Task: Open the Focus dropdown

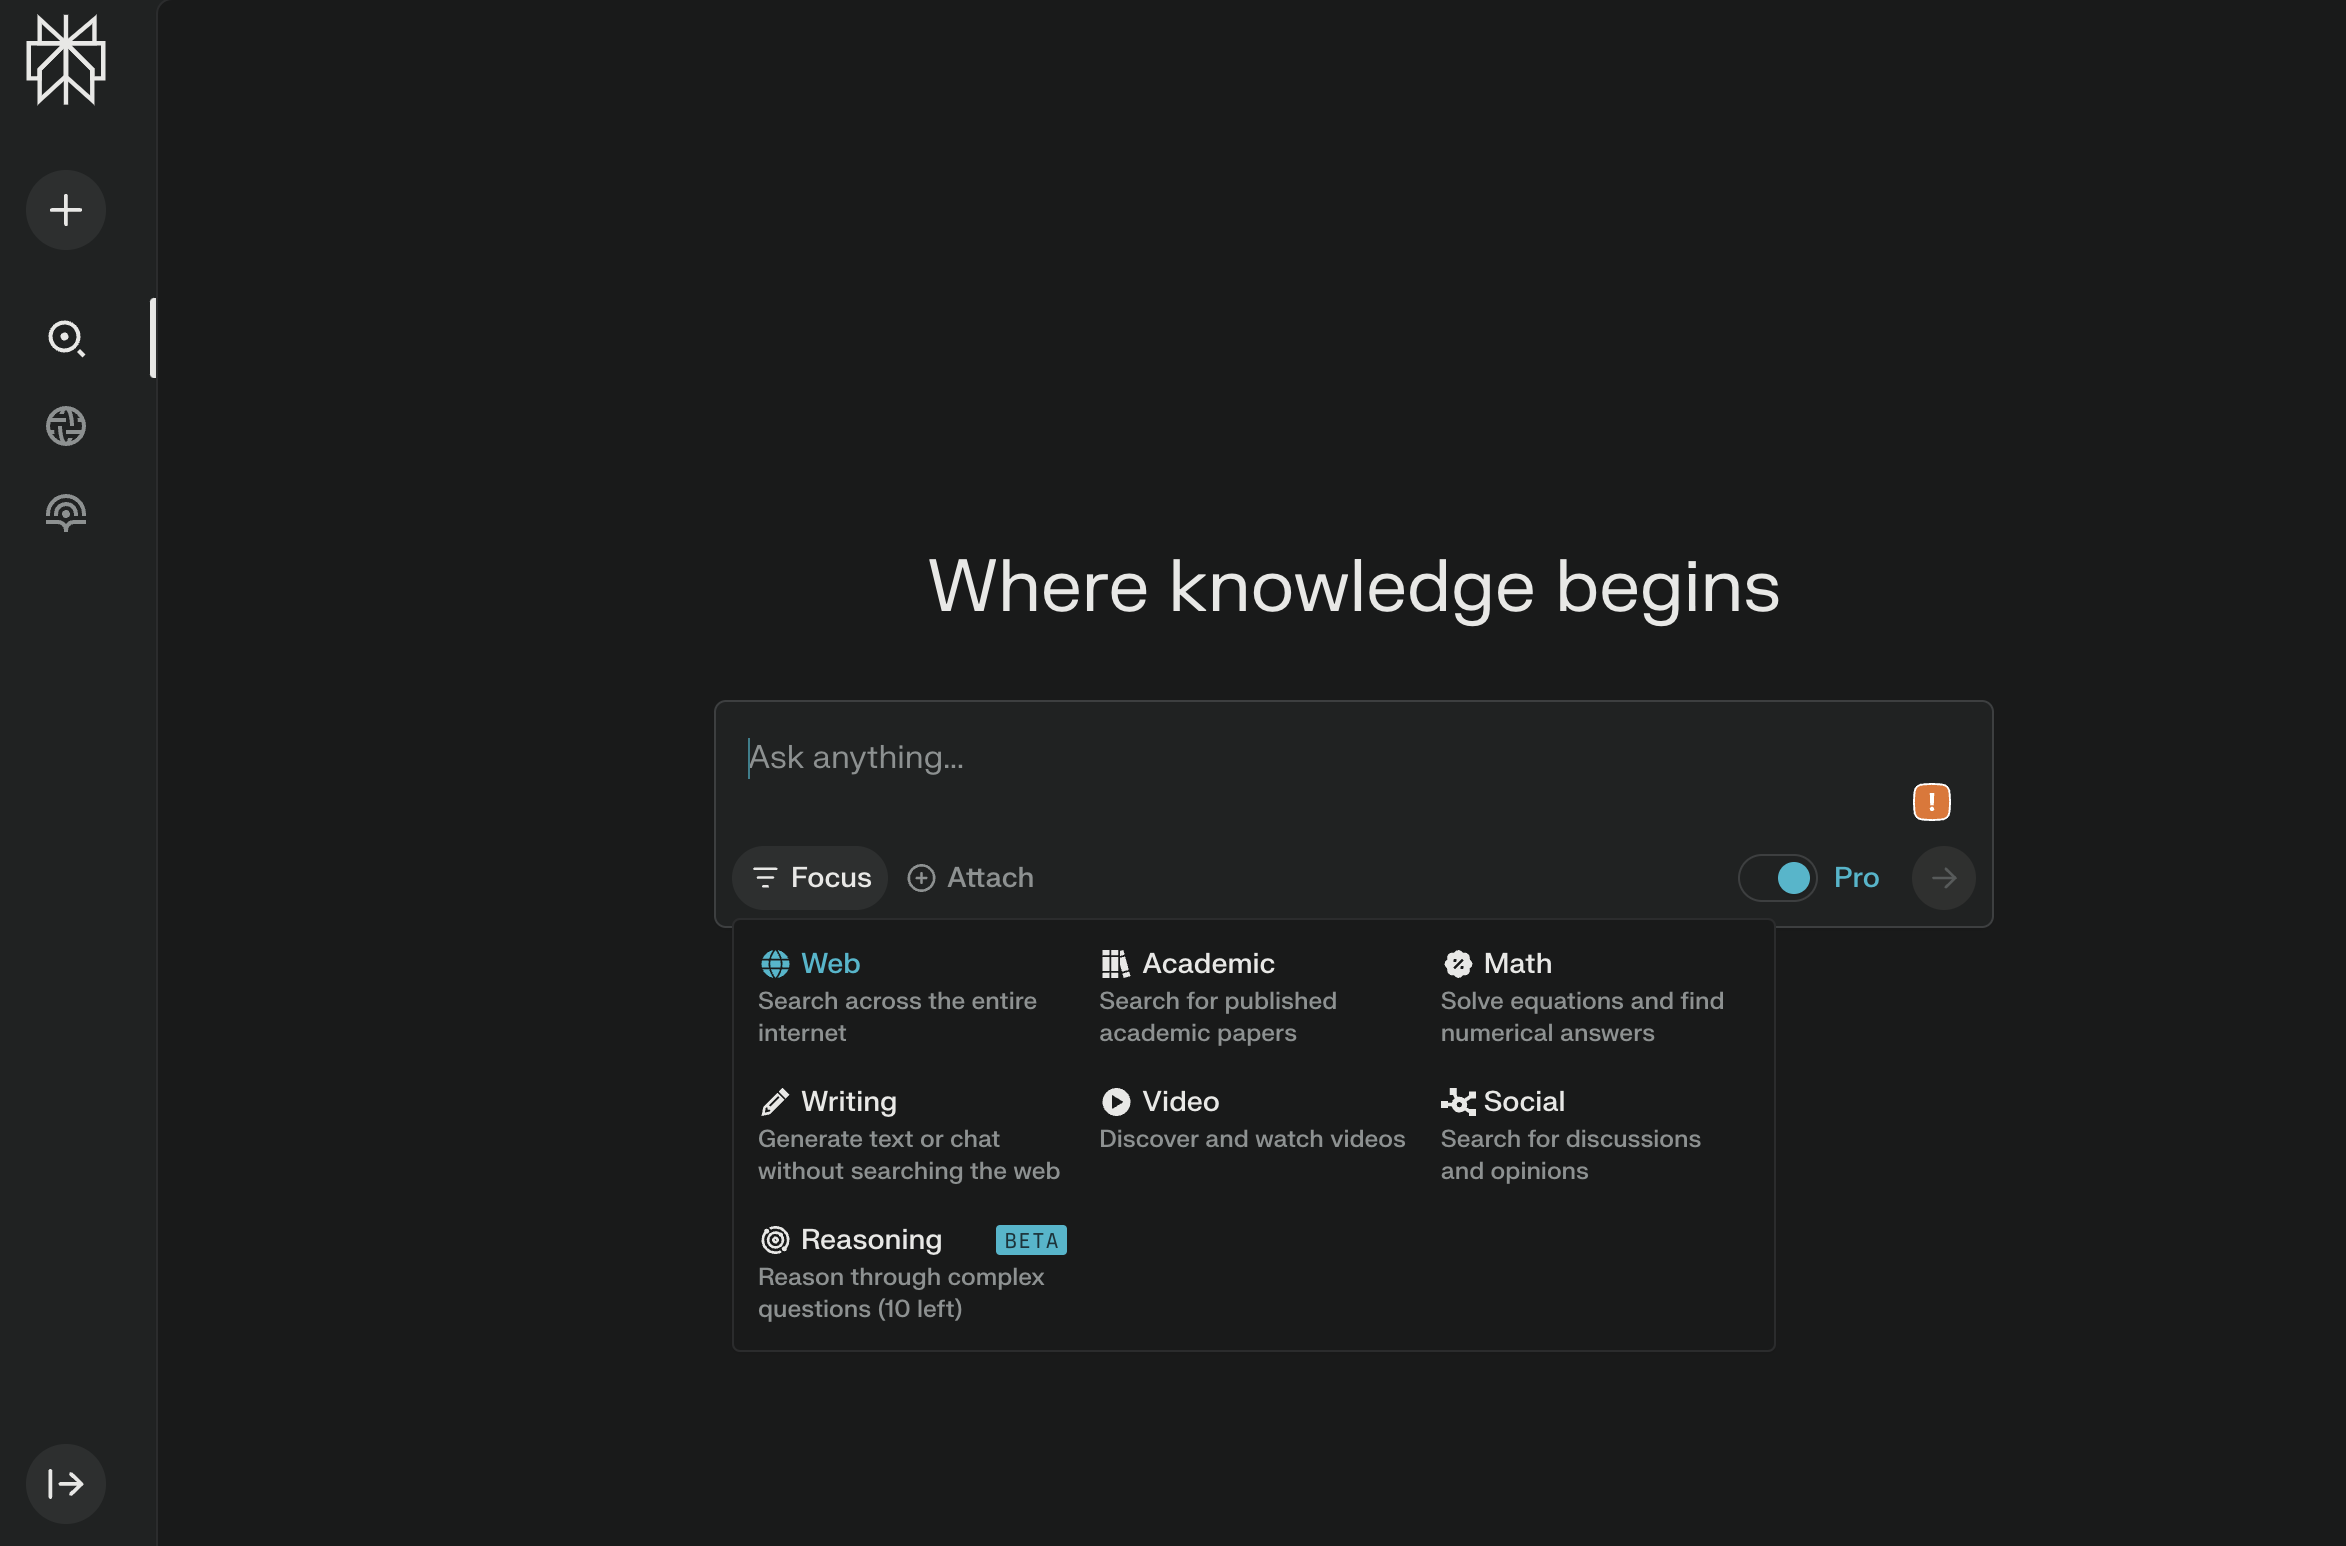Action: (810, 878)
